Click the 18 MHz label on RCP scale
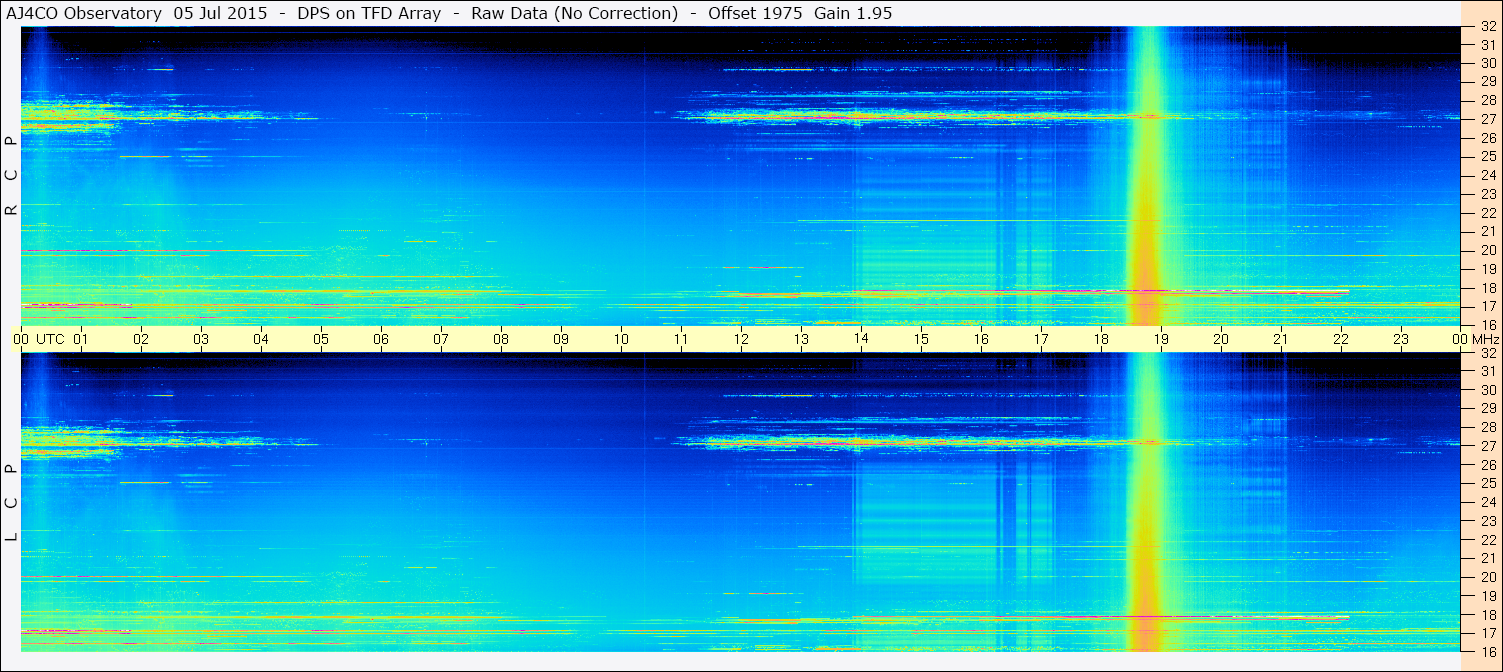This screenshot has width=1503, height=672. tap(1487, 287)
